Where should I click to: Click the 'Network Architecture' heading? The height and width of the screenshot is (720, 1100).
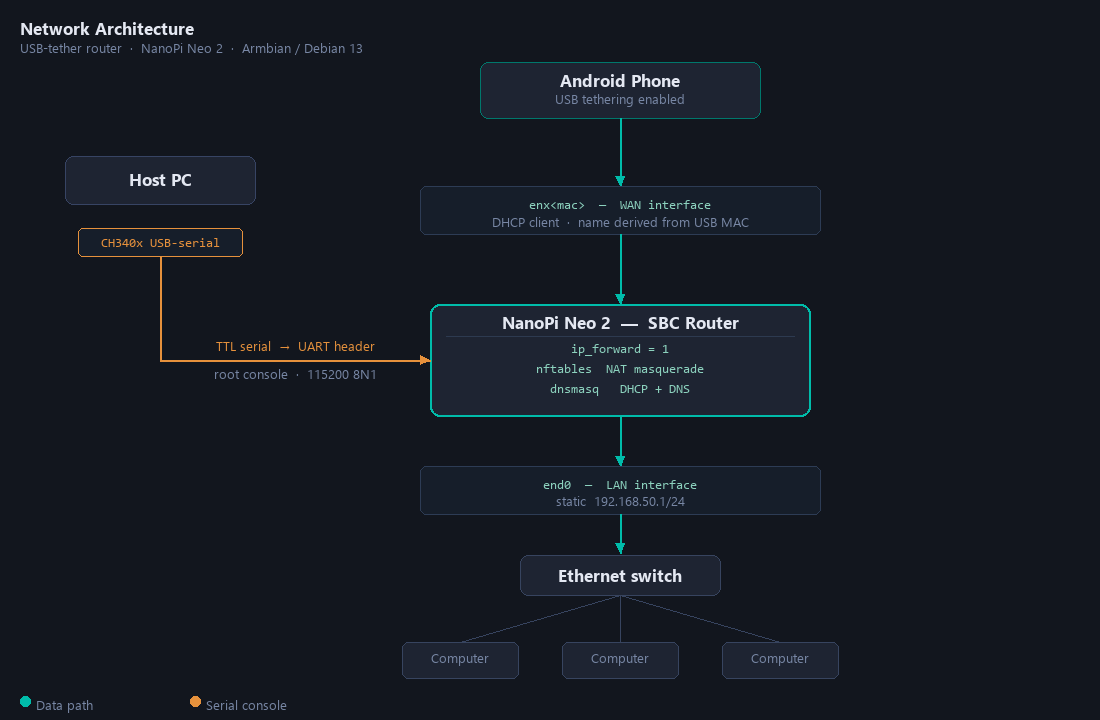107,29
